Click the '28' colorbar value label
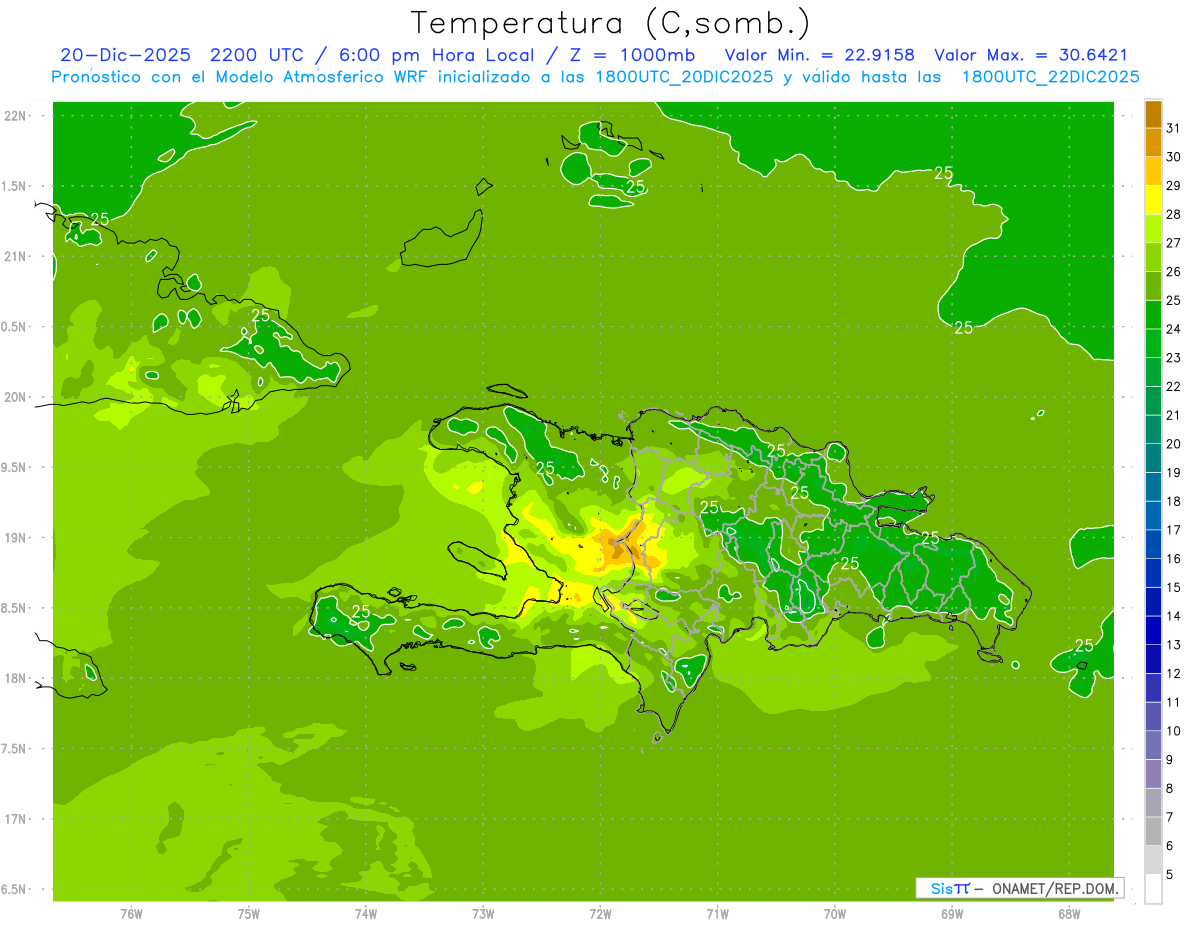 (1174, 214)
